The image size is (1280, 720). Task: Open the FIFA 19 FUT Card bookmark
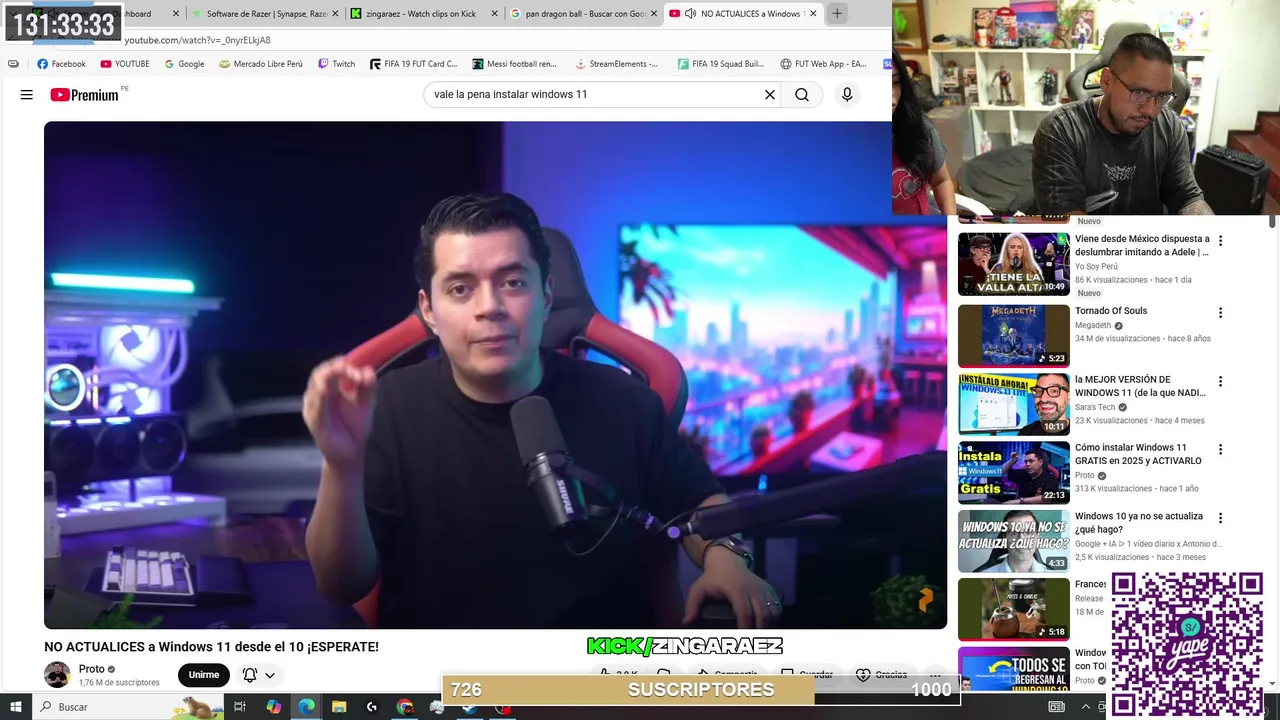(x=413, y=64)
